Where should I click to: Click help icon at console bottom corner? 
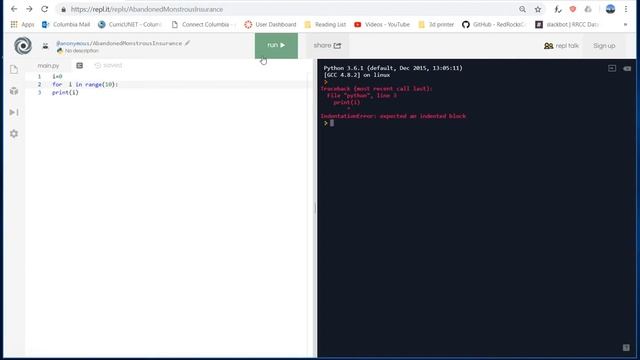626,347
